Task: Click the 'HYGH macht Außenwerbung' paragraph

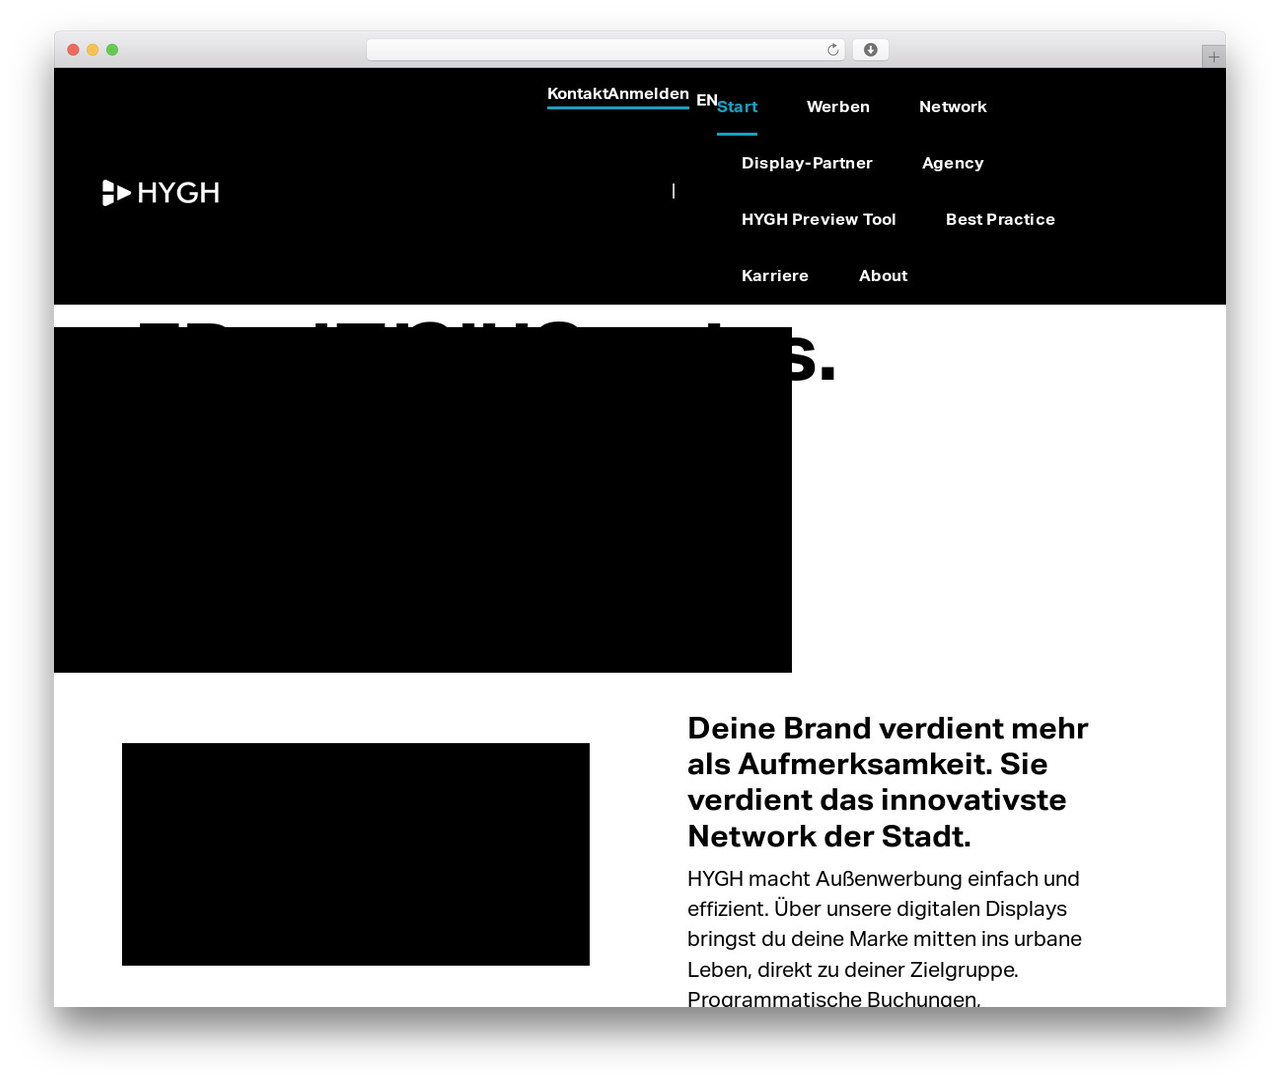Action: coord(885,937)
